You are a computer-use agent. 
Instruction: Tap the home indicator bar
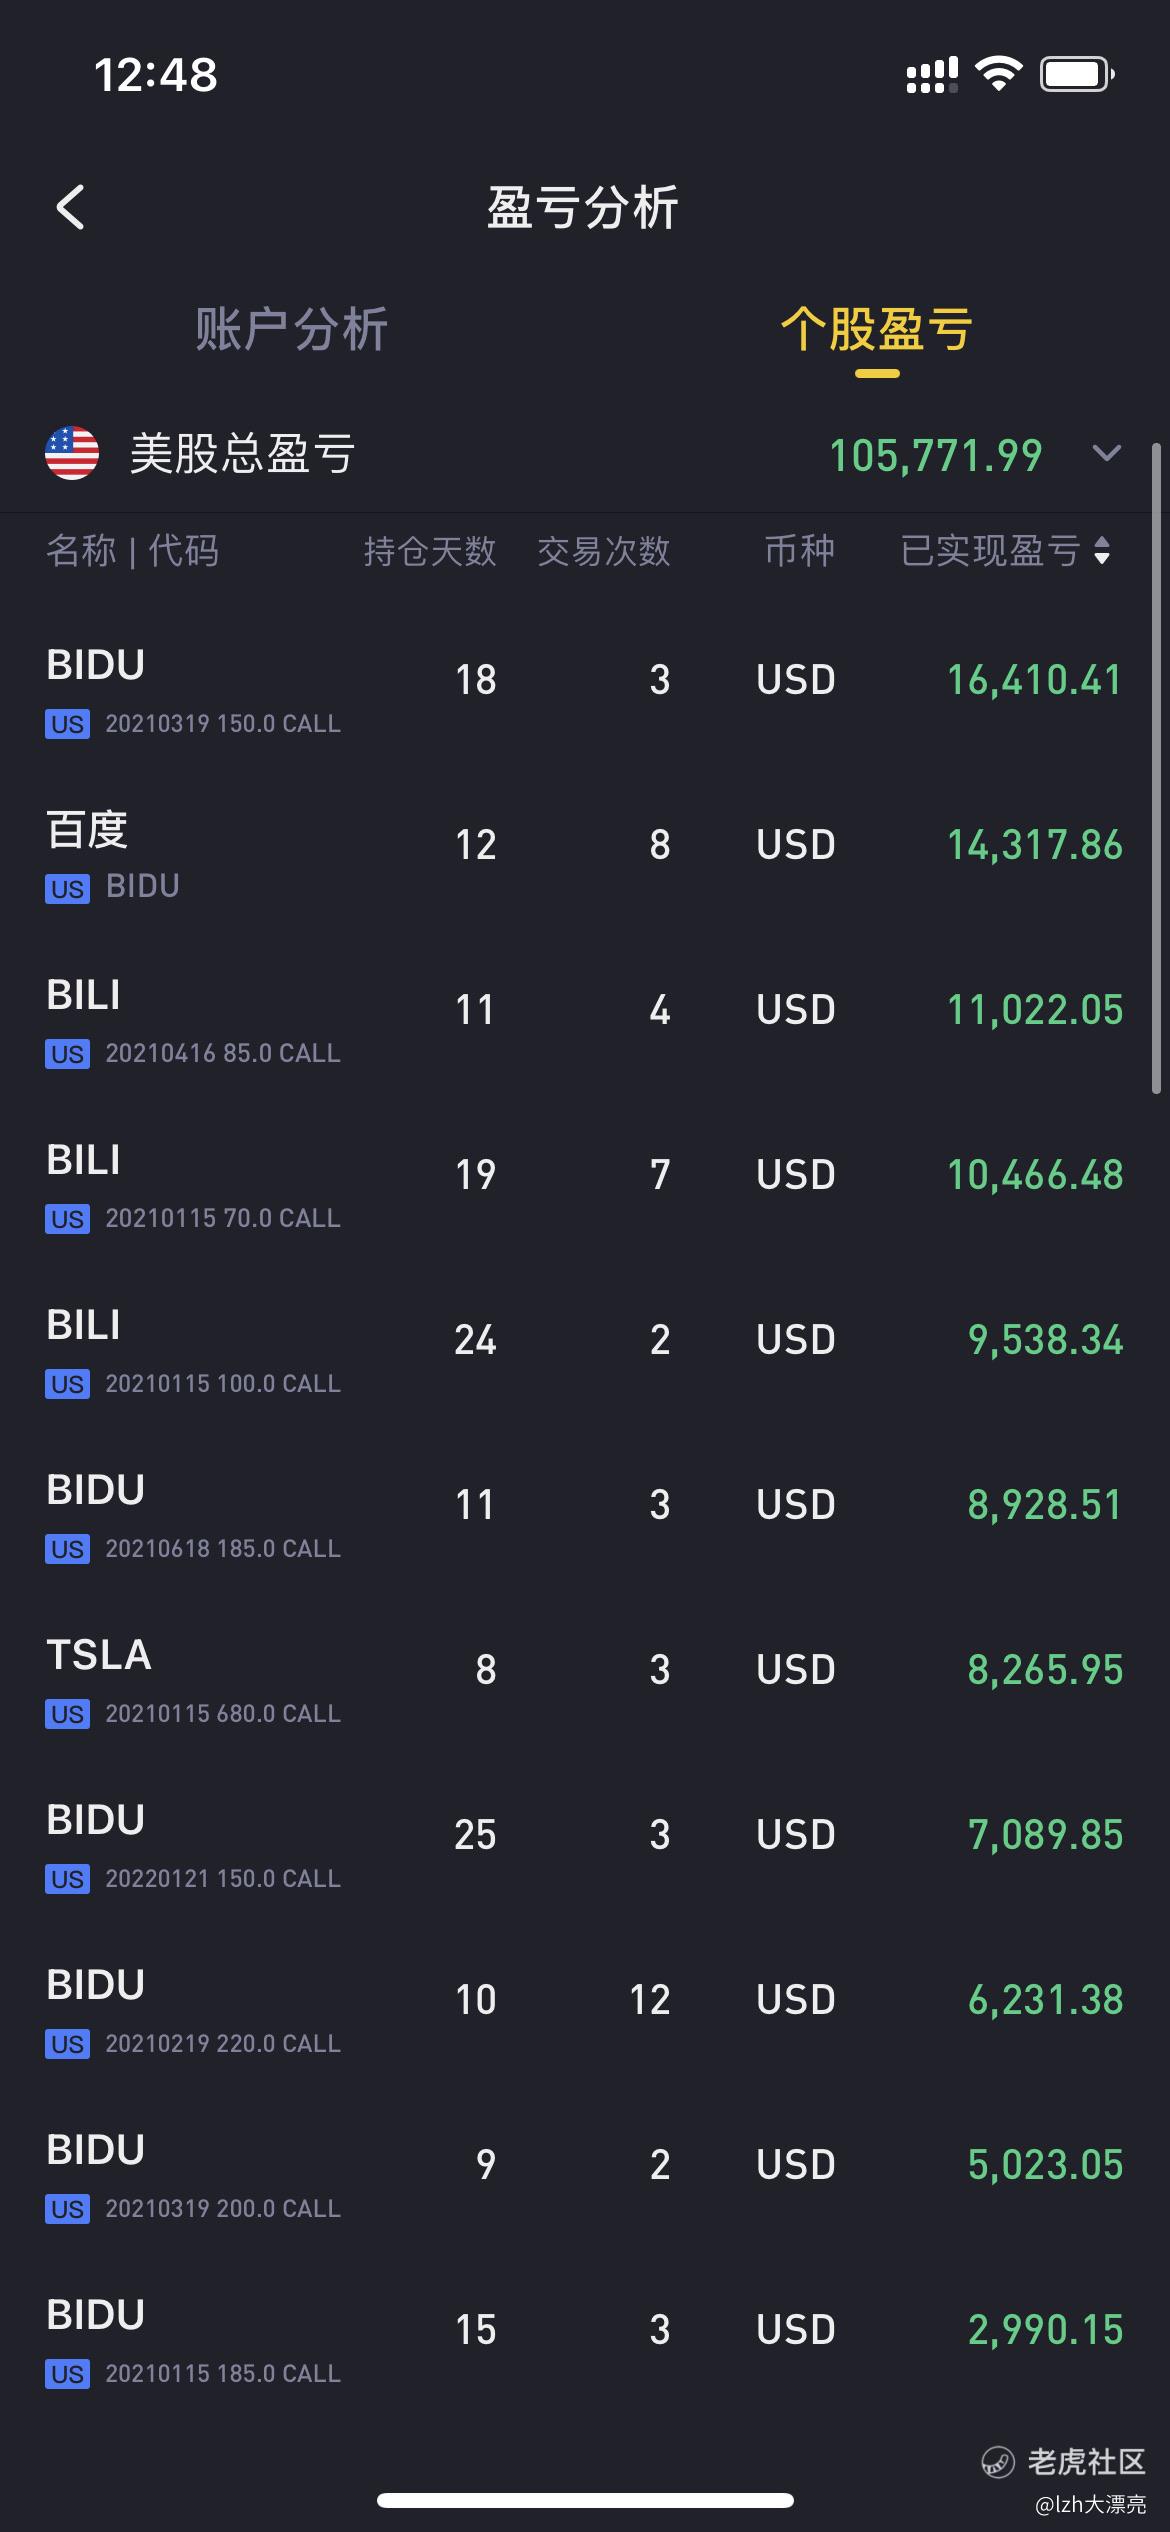click(585, 2500)
